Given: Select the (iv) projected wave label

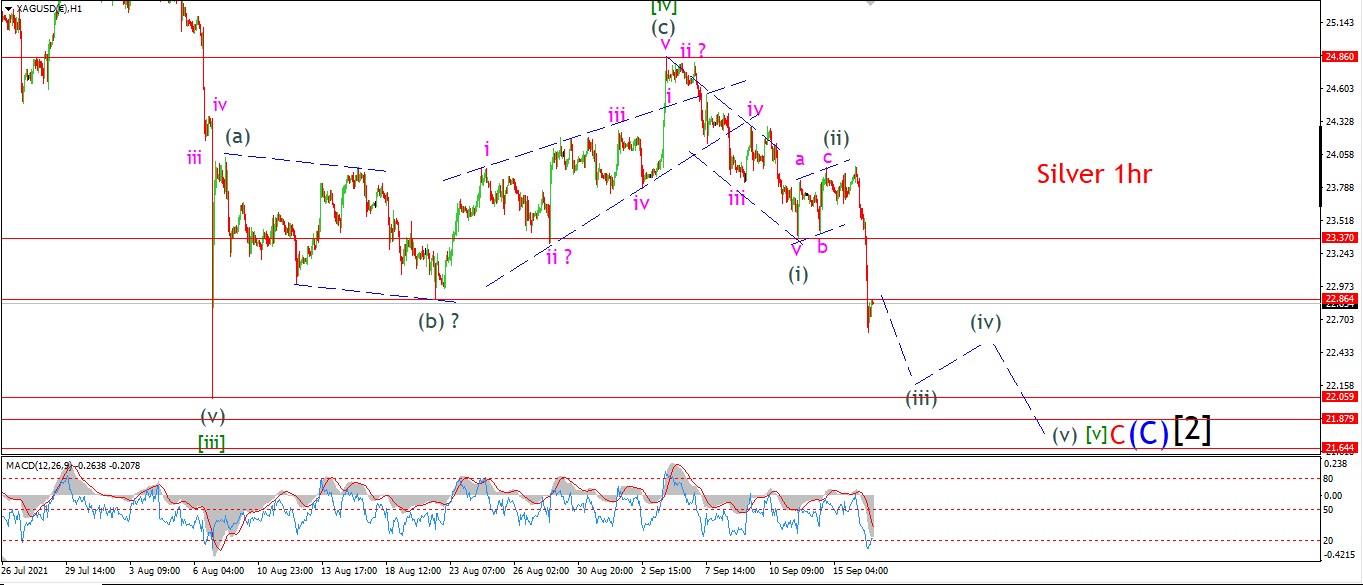Looking at the screenshot, I should click(985, 322).
